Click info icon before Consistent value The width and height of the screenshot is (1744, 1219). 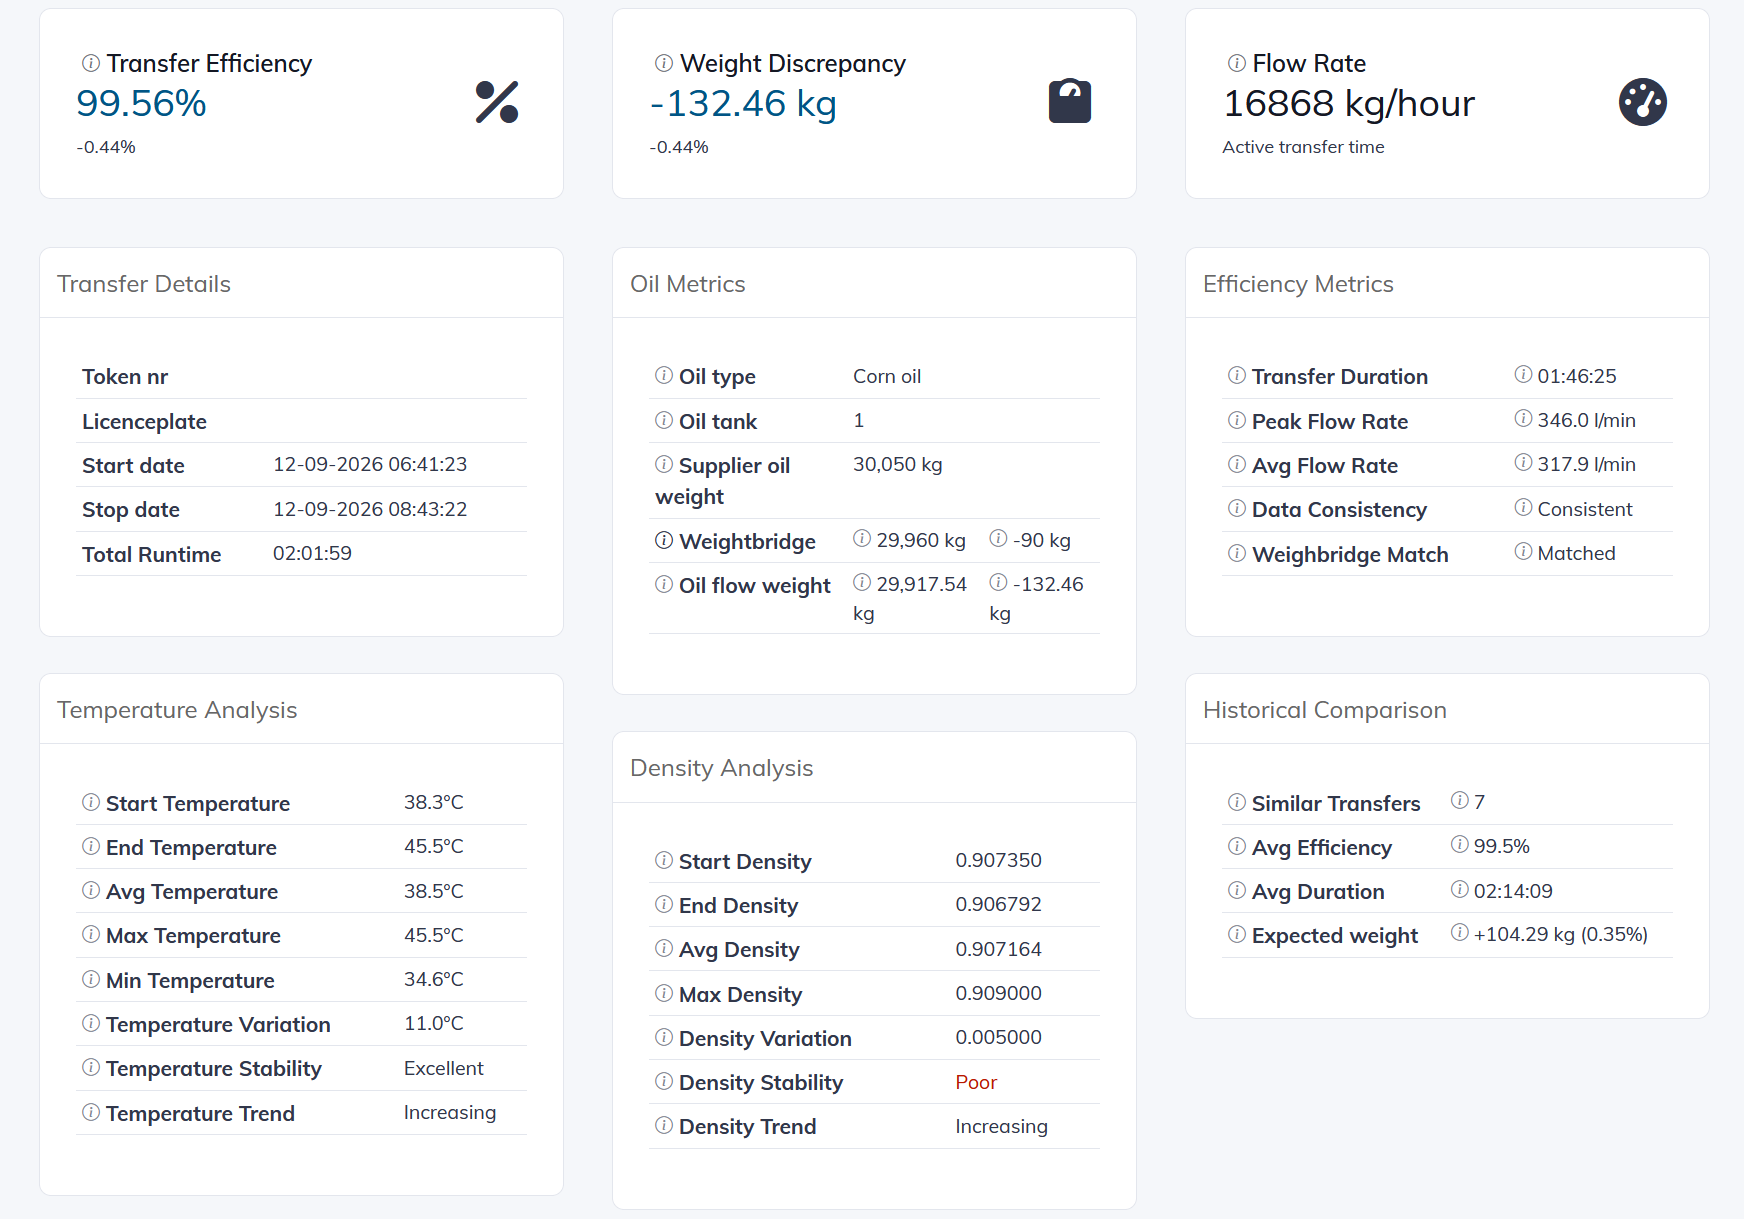coord(1523,507)
